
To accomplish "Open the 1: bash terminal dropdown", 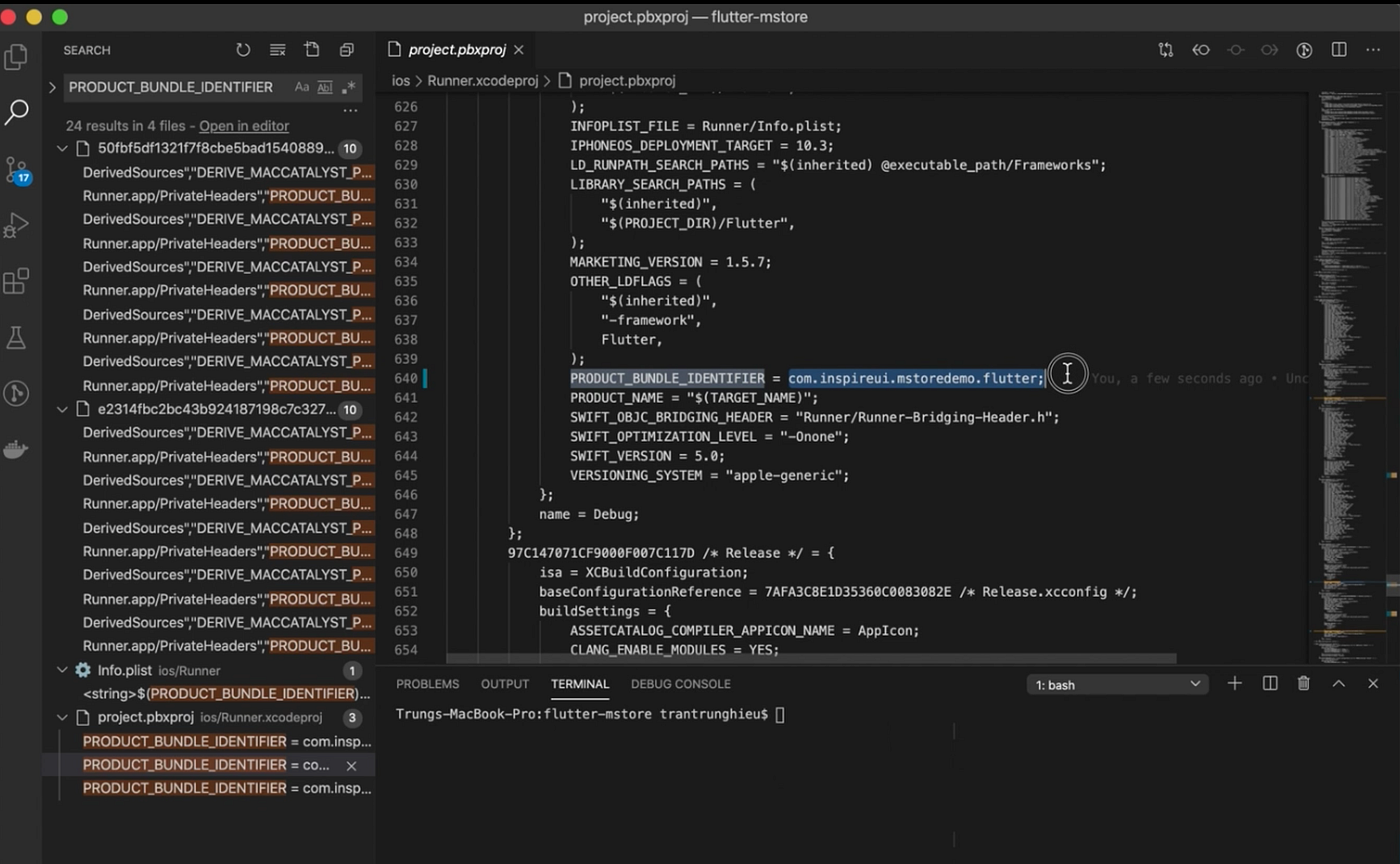I will [1118, 685].
